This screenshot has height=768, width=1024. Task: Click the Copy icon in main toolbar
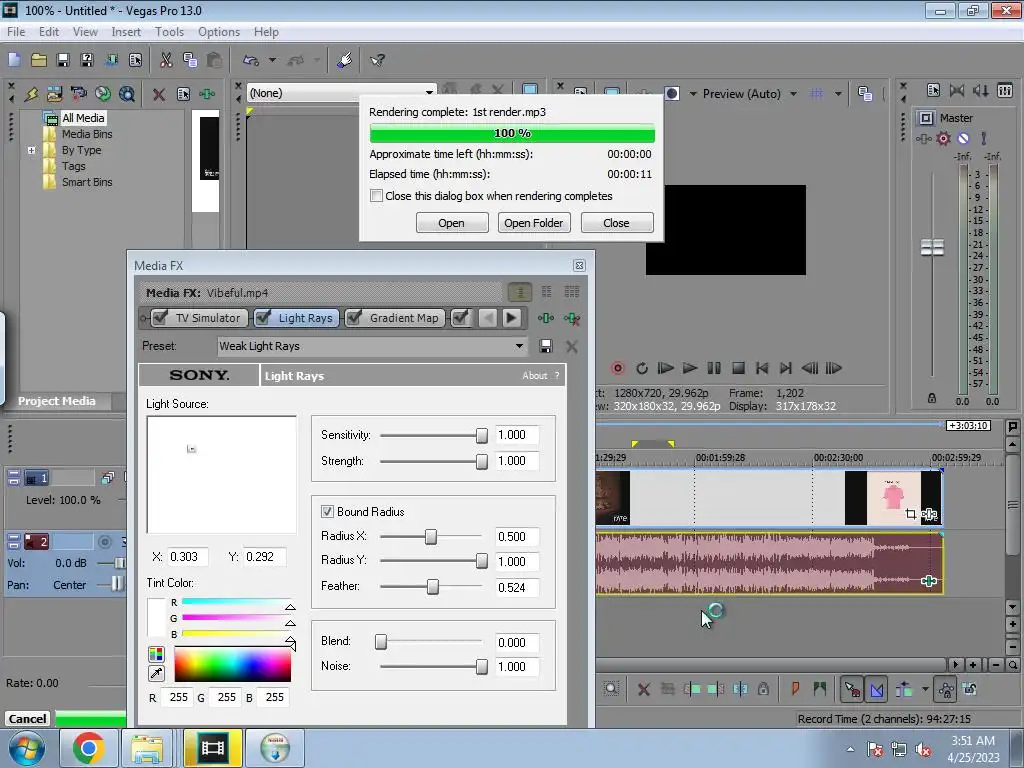tap(190, 60)
